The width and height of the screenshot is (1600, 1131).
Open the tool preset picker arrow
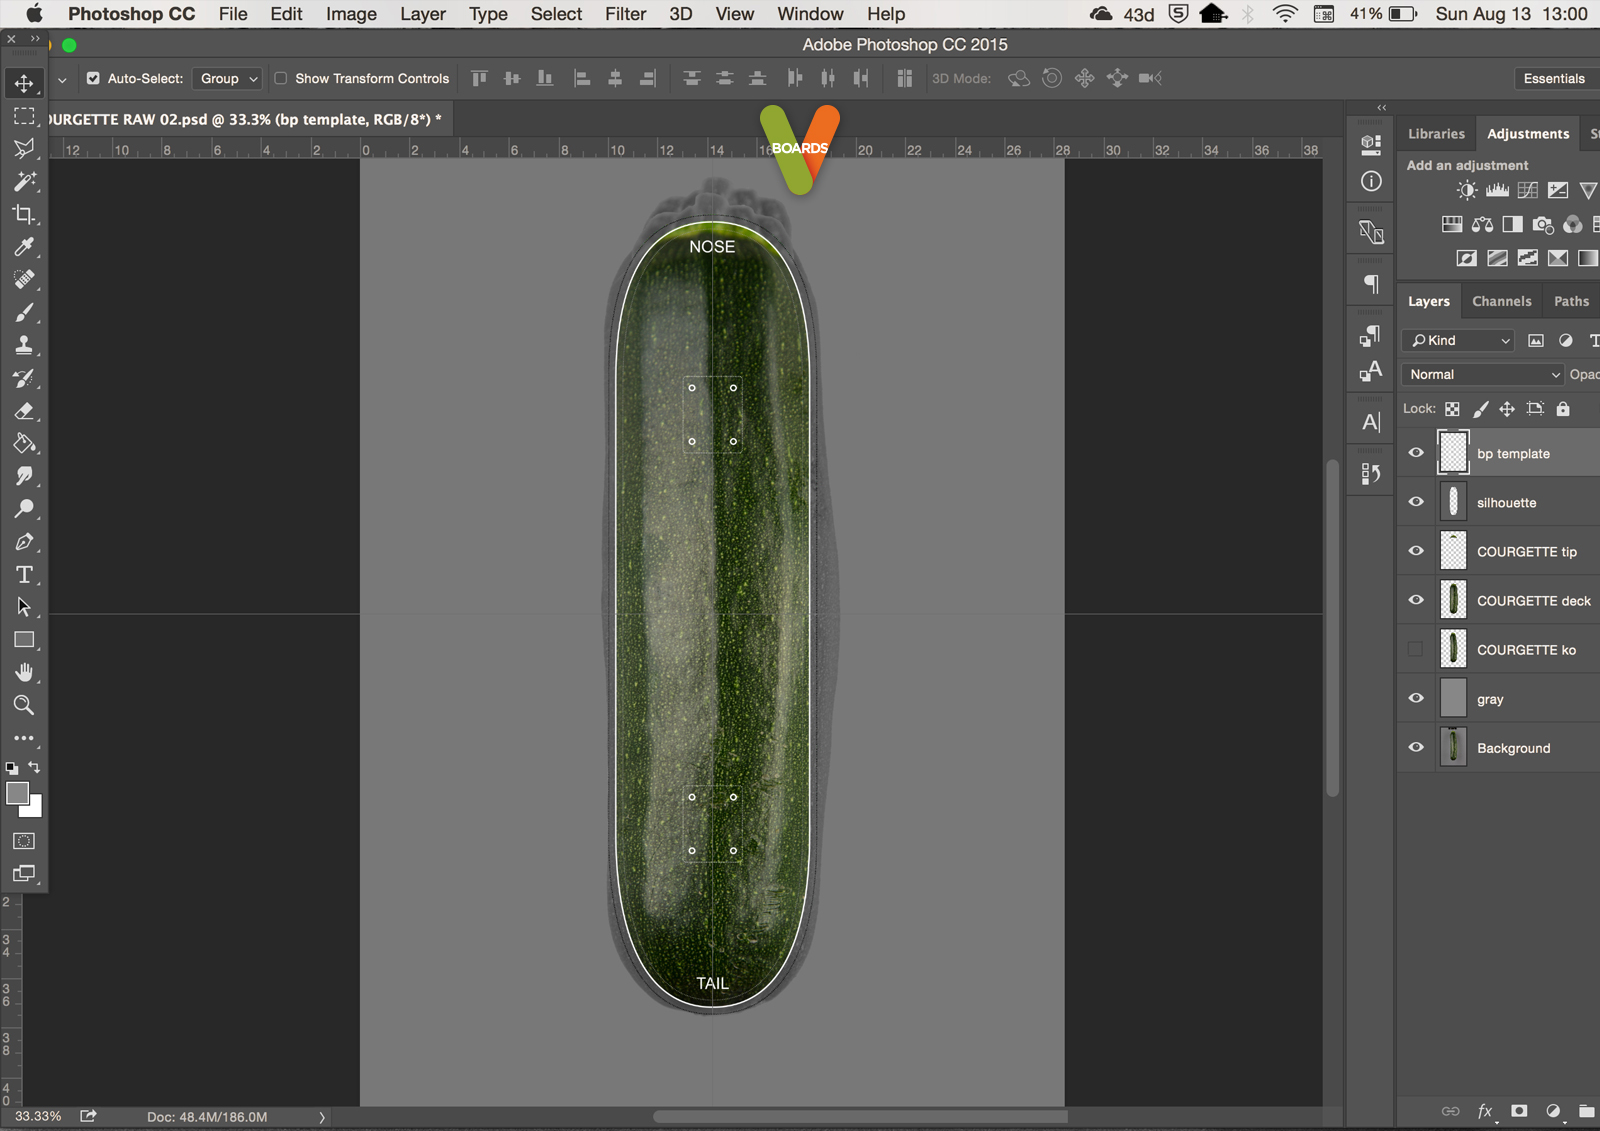pos(62,79)
